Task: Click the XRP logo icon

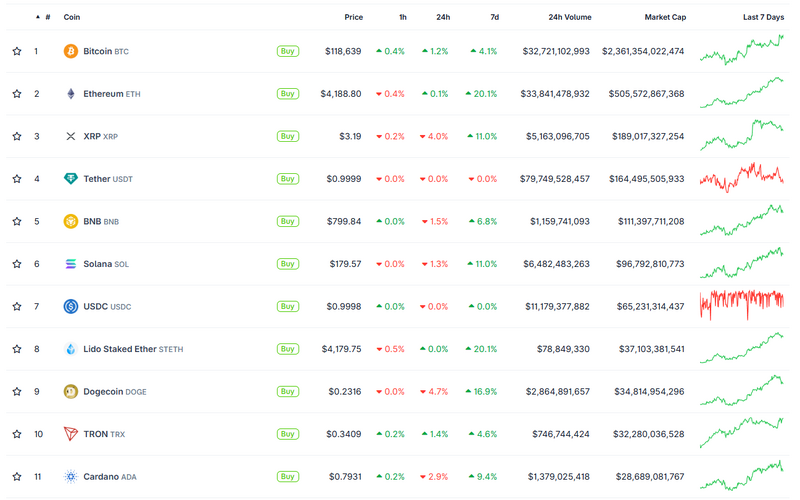Action: pos(71,136)
